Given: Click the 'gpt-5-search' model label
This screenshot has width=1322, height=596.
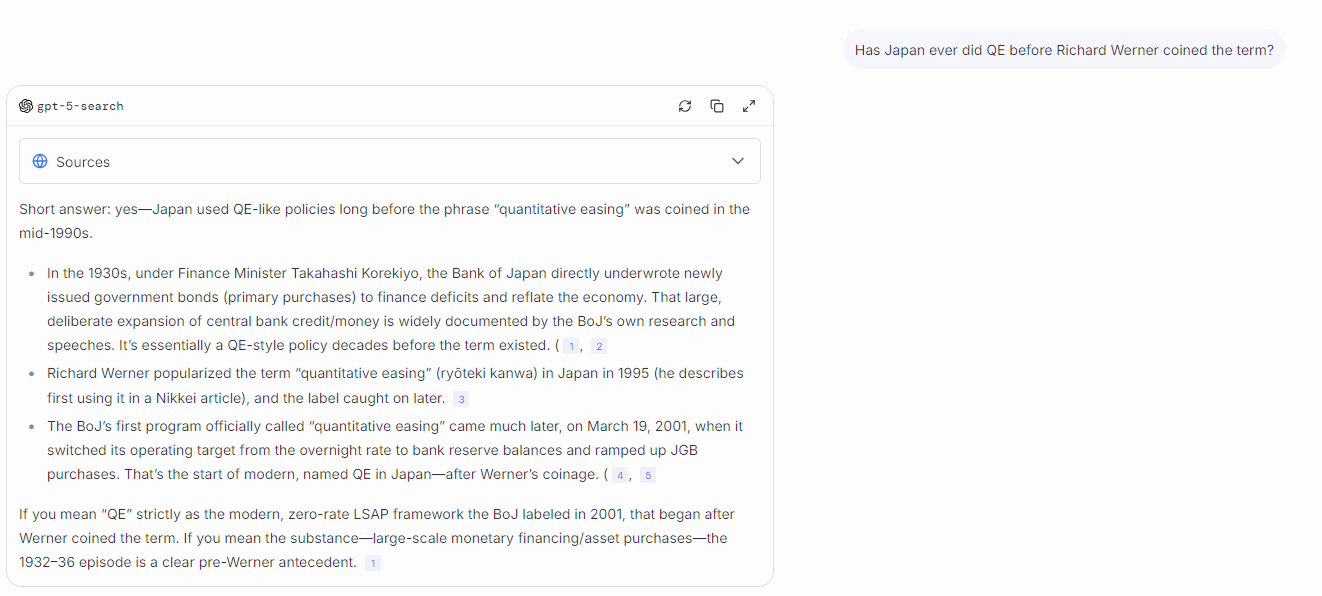Looking at the screenshot, I should (x=81, y=106).
